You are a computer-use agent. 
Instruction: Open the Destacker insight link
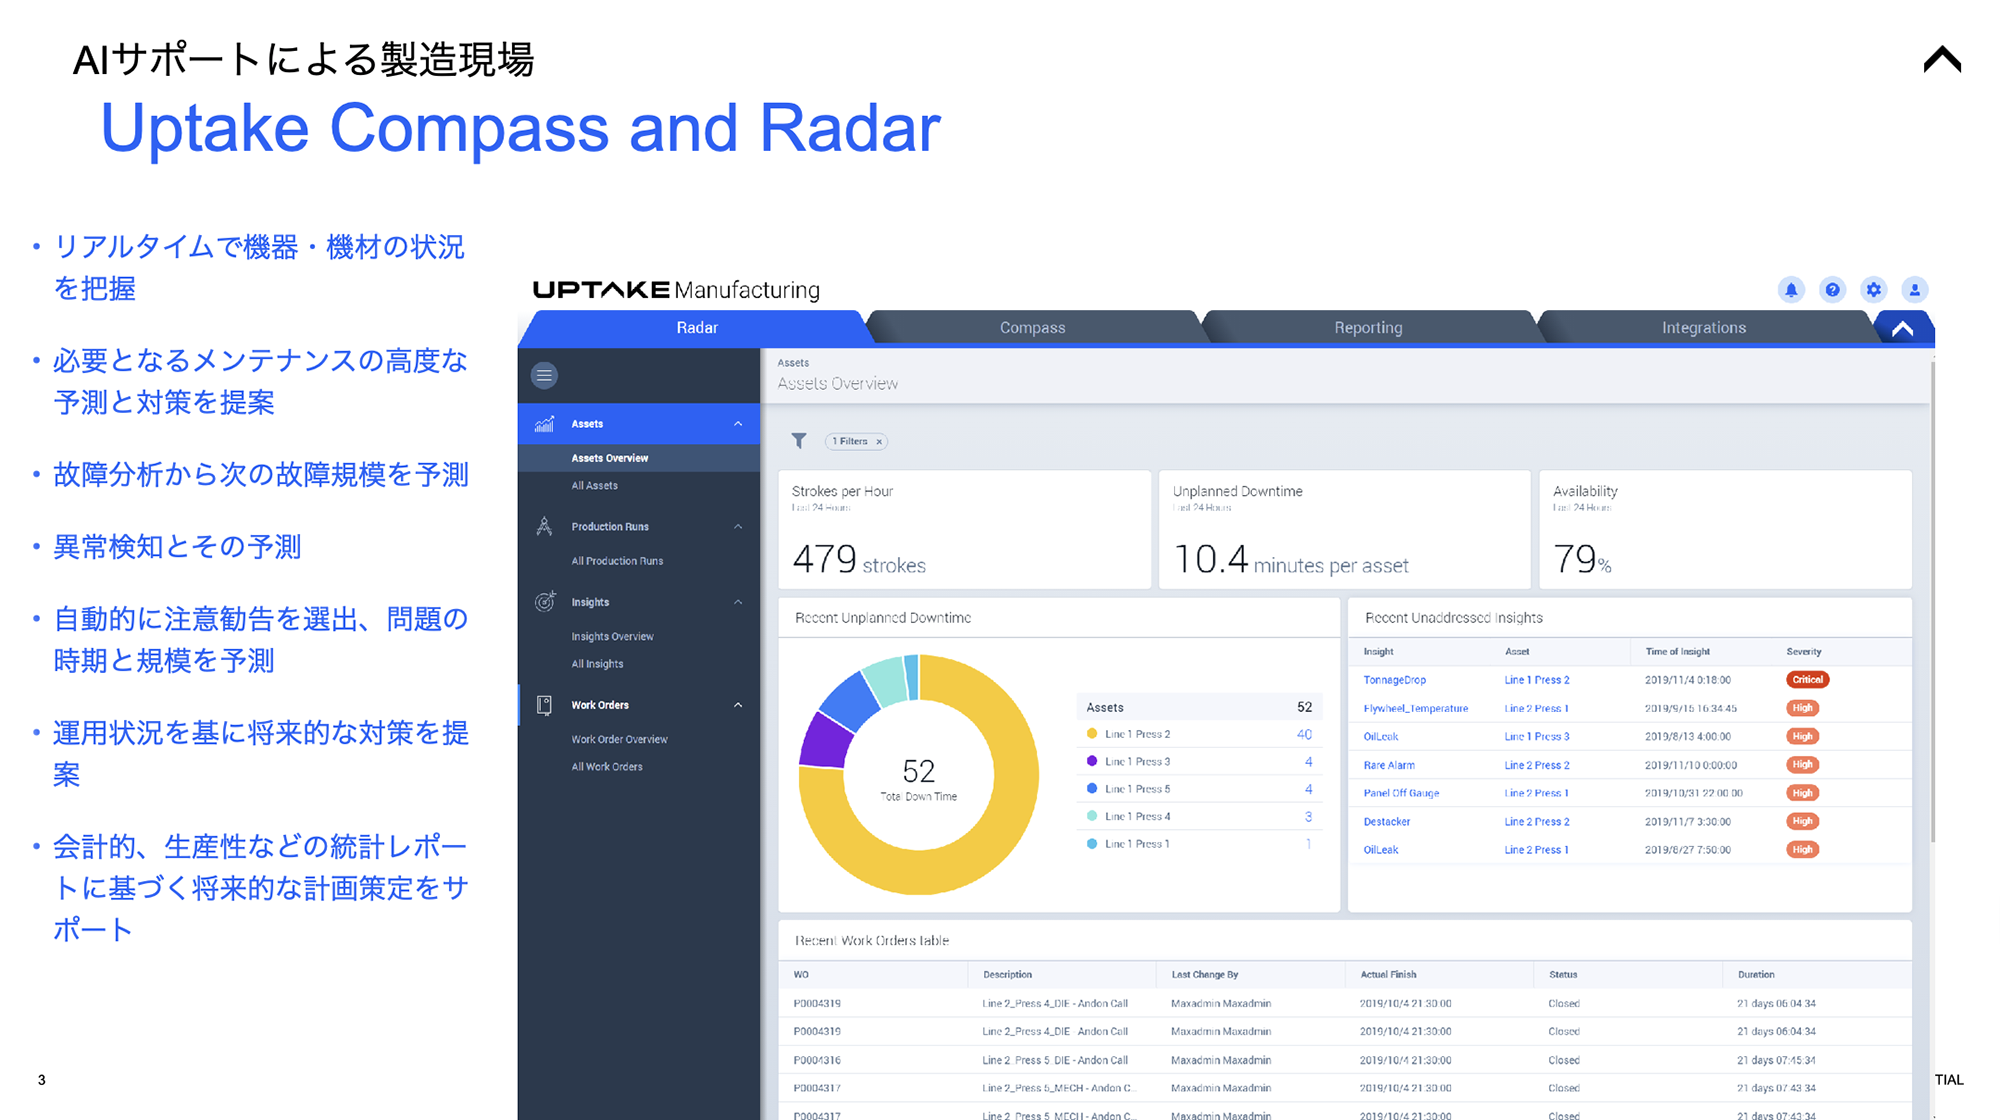(1386, 822)
